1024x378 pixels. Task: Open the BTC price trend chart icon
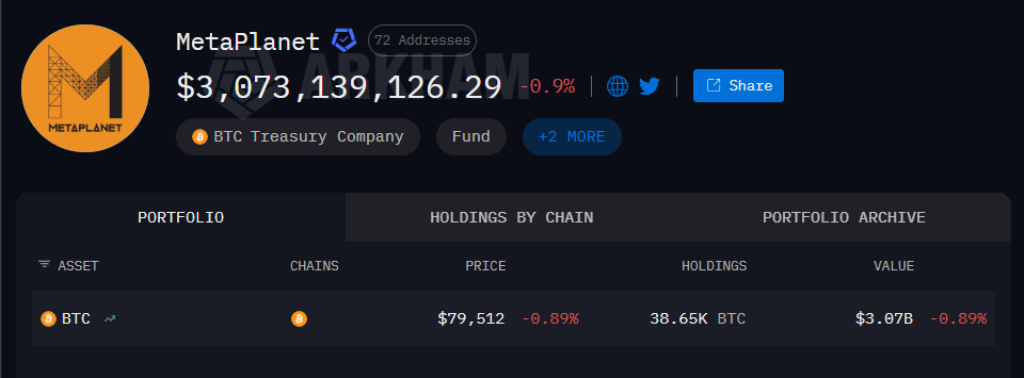[110, 319]
